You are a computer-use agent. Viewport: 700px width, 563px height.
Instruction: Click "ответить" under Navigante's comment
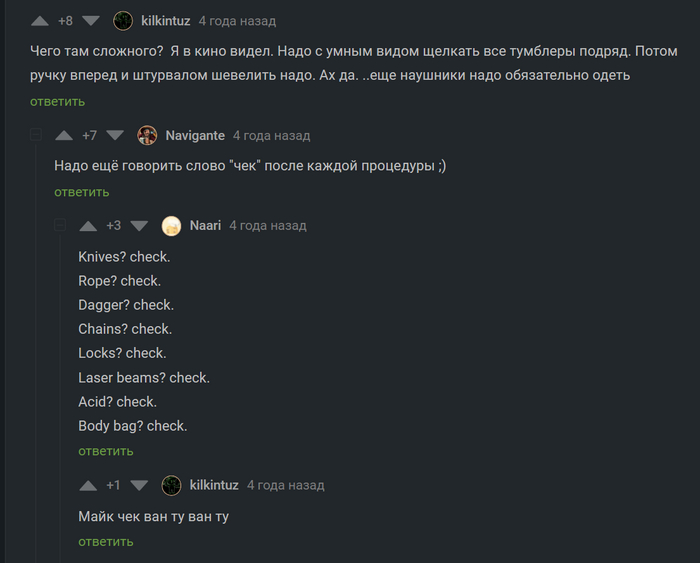[x=81, y=192]
